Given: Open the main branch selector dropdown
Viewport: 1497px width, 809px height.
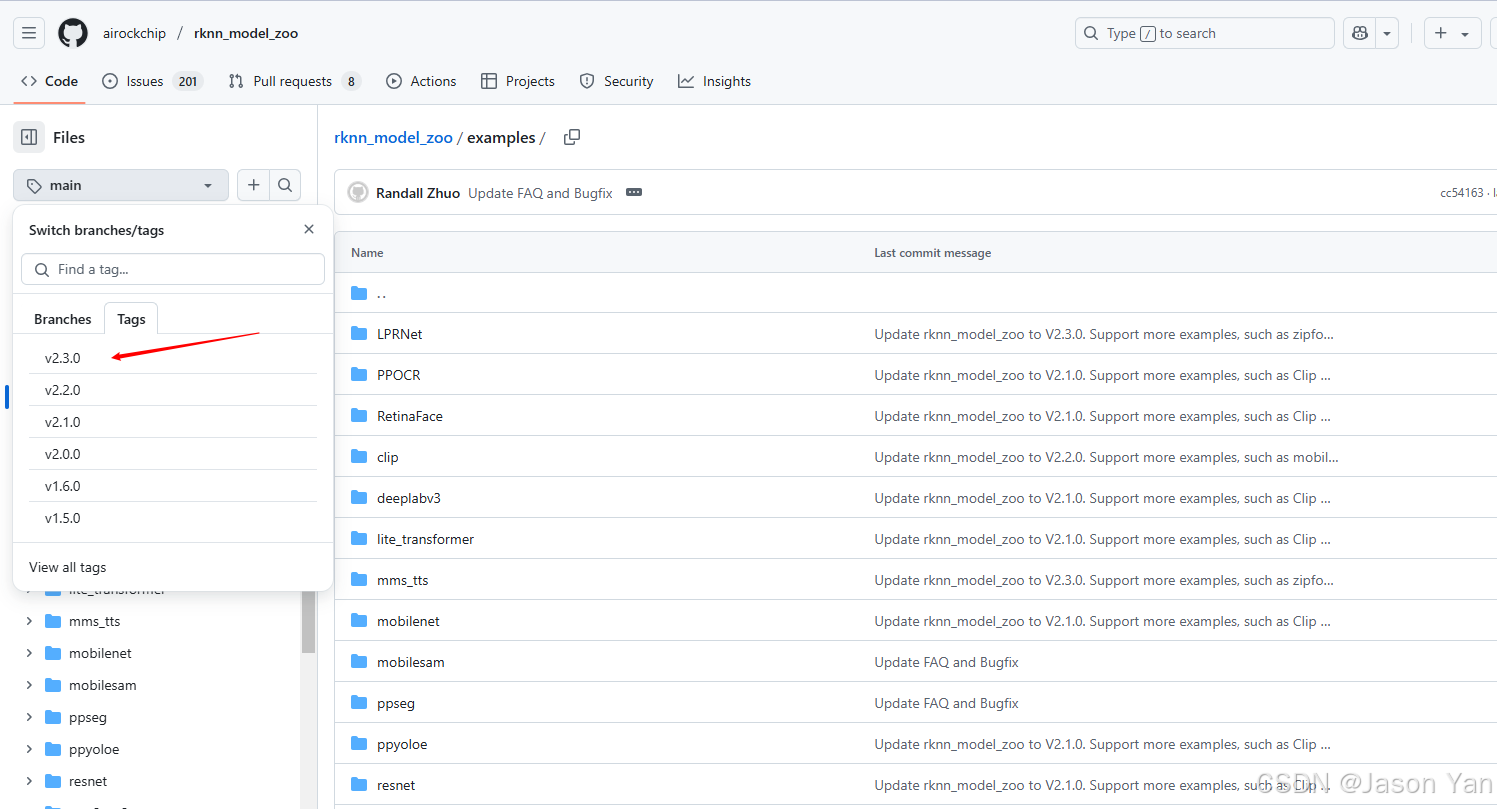Looking at the screenshot, I should (121, 185).
